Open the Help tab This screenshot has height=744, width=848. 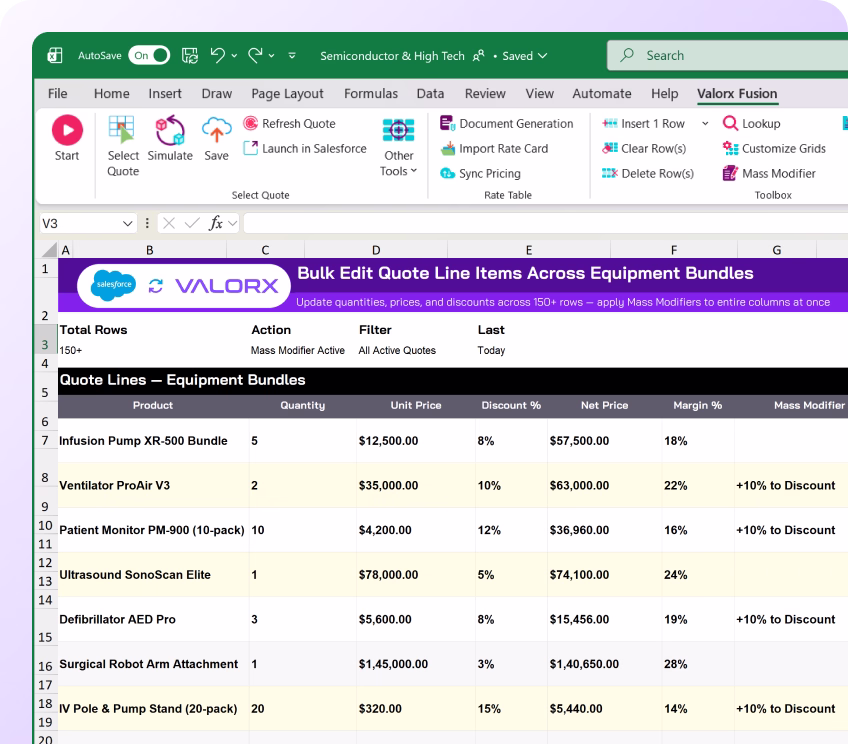tap(665, 94)
